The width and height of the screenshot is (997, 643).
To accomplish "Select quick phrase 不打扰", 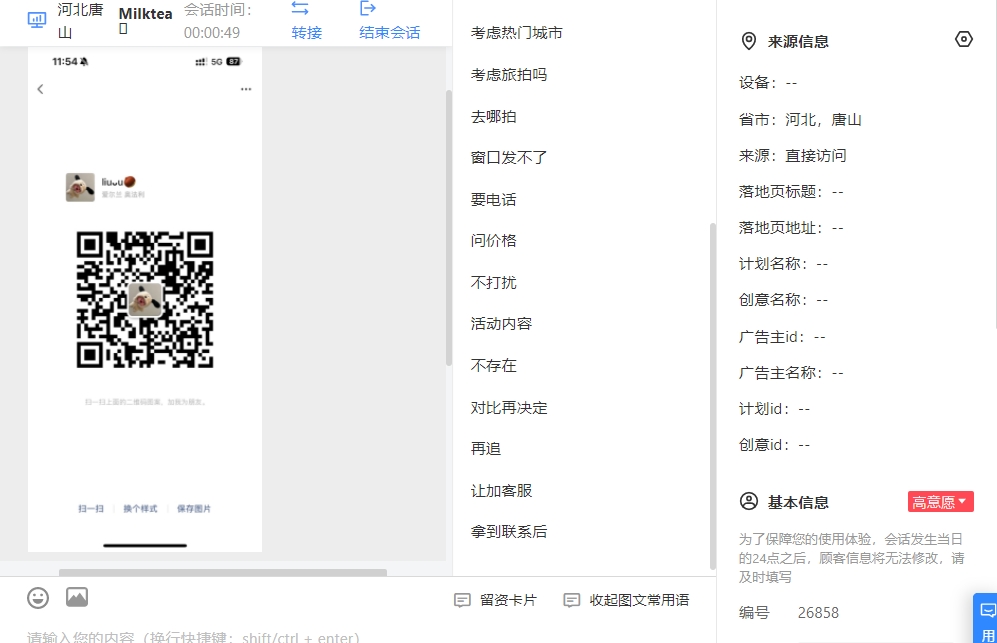I will tap(493, 282).
